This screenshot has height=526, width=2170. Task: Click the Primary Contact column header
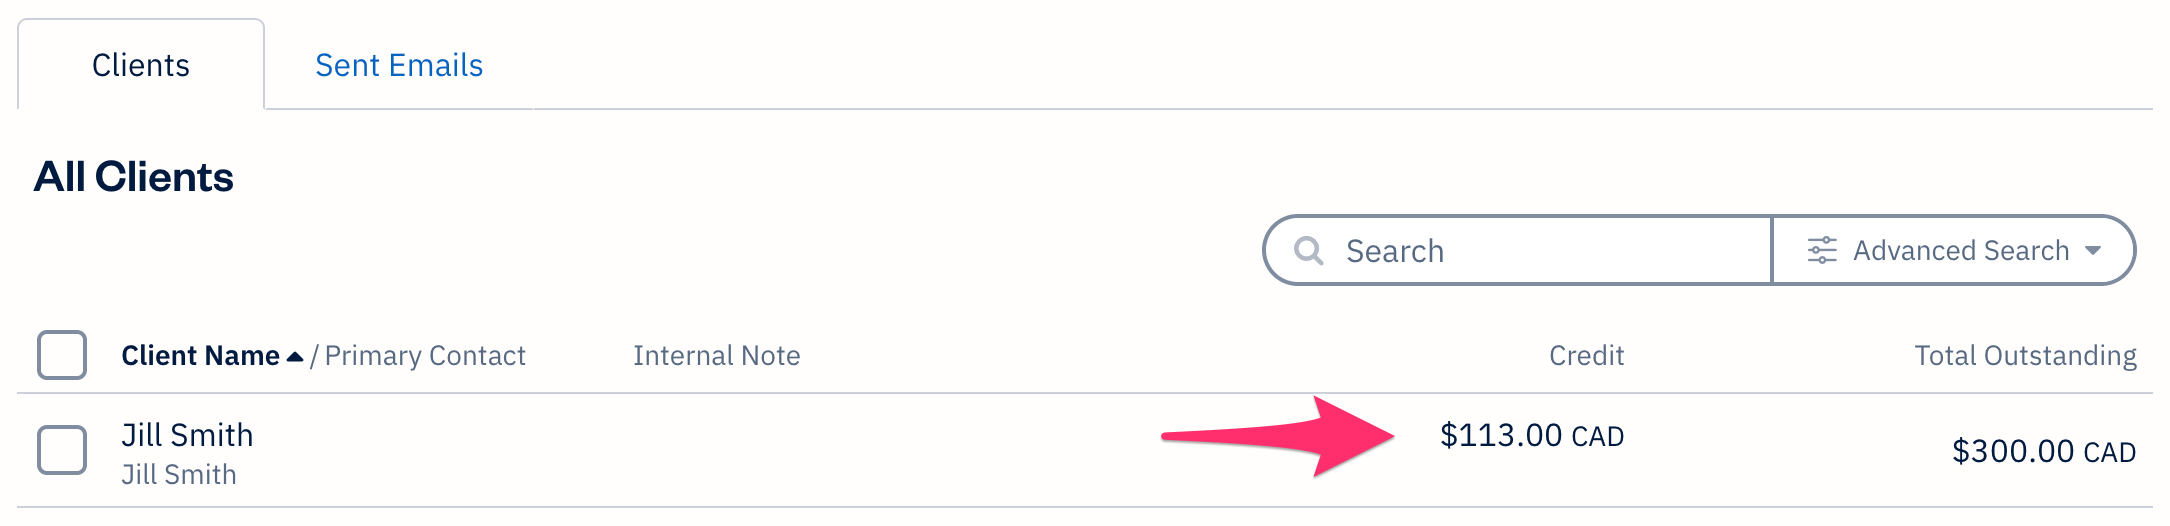[x=425, y=356]
